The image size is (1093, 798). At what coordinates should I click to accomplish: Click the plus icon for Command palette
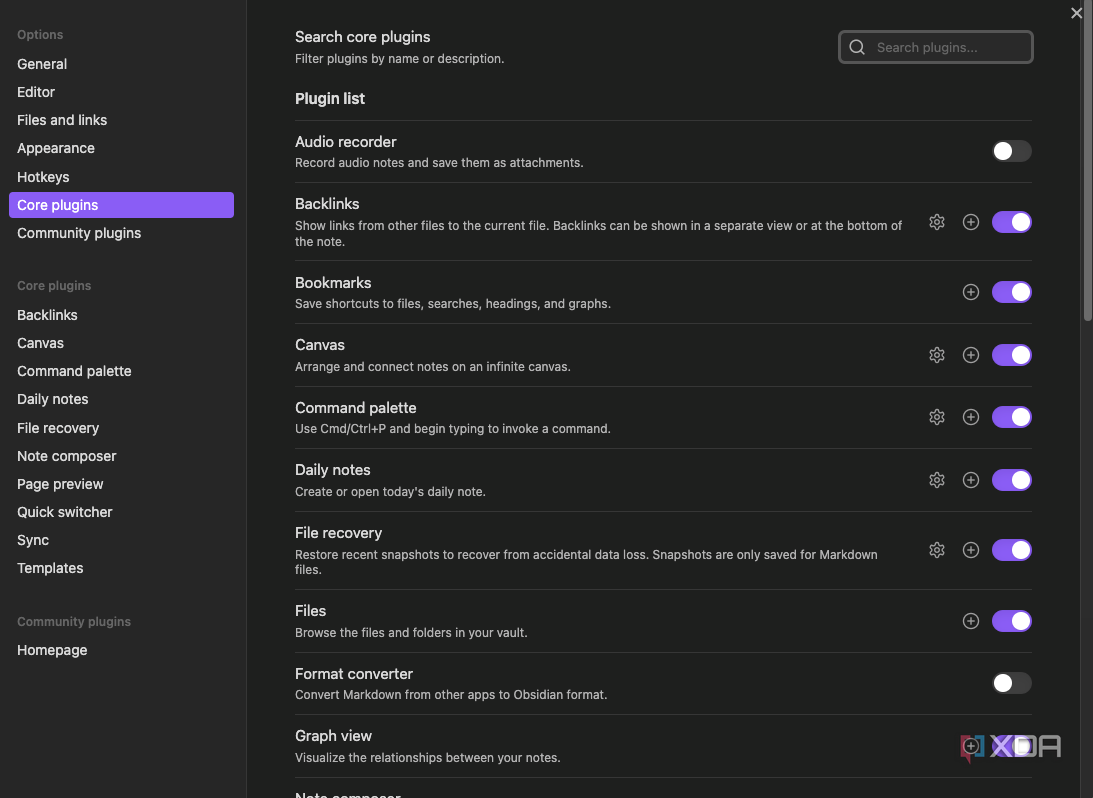coord(971,417)
